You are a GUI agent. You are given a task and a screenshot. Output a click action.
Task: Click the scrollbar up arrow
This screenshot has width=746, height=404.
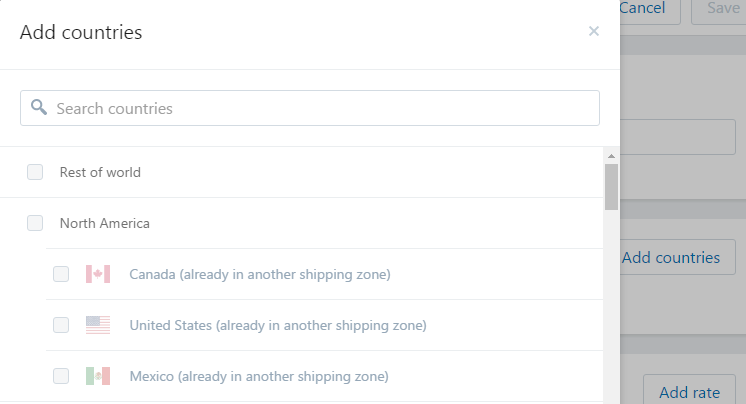click(x=611, y=156)
